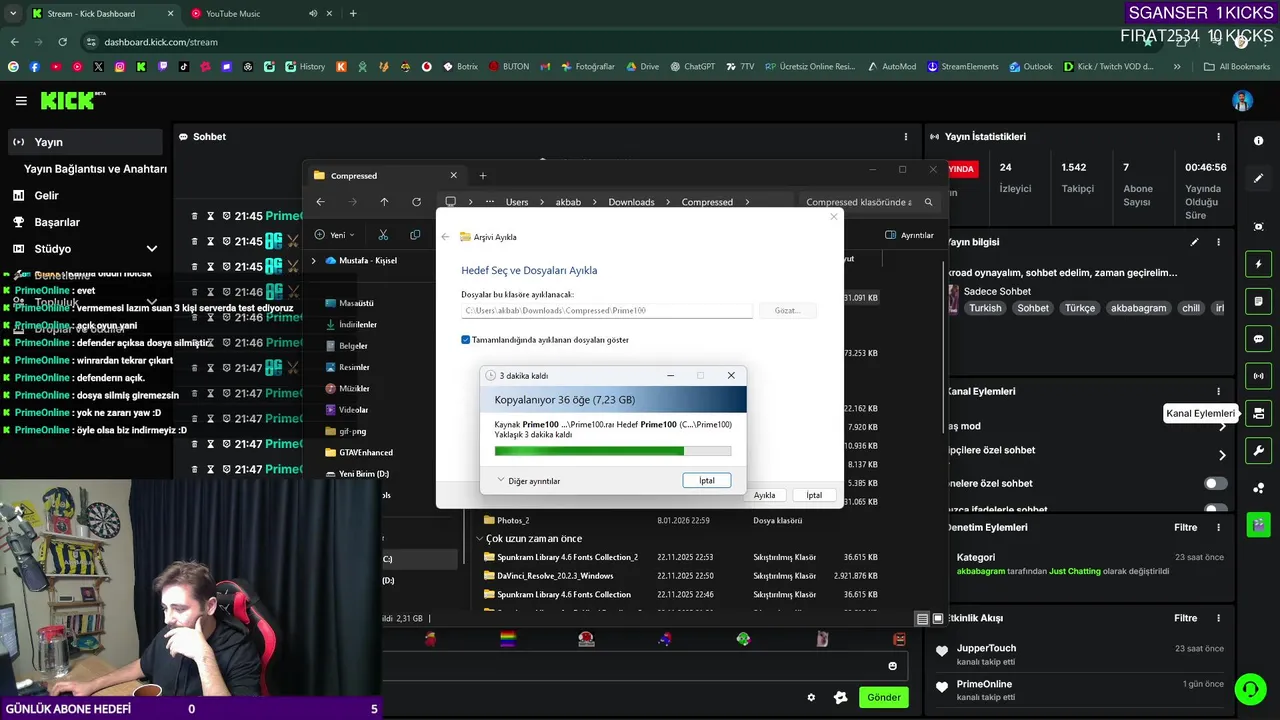Open Yayın İstatistikleri three-dot menu
This screenshot has width=1280, height=720.
pos(1218,137)
